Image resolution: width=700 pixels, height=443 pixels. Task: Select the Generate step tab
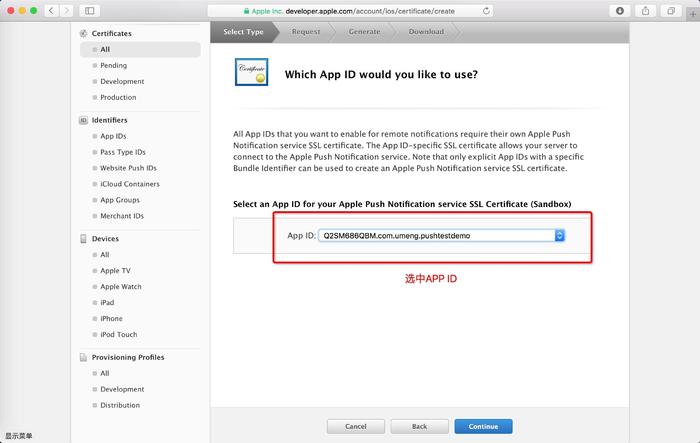click(x=364, y=32)
